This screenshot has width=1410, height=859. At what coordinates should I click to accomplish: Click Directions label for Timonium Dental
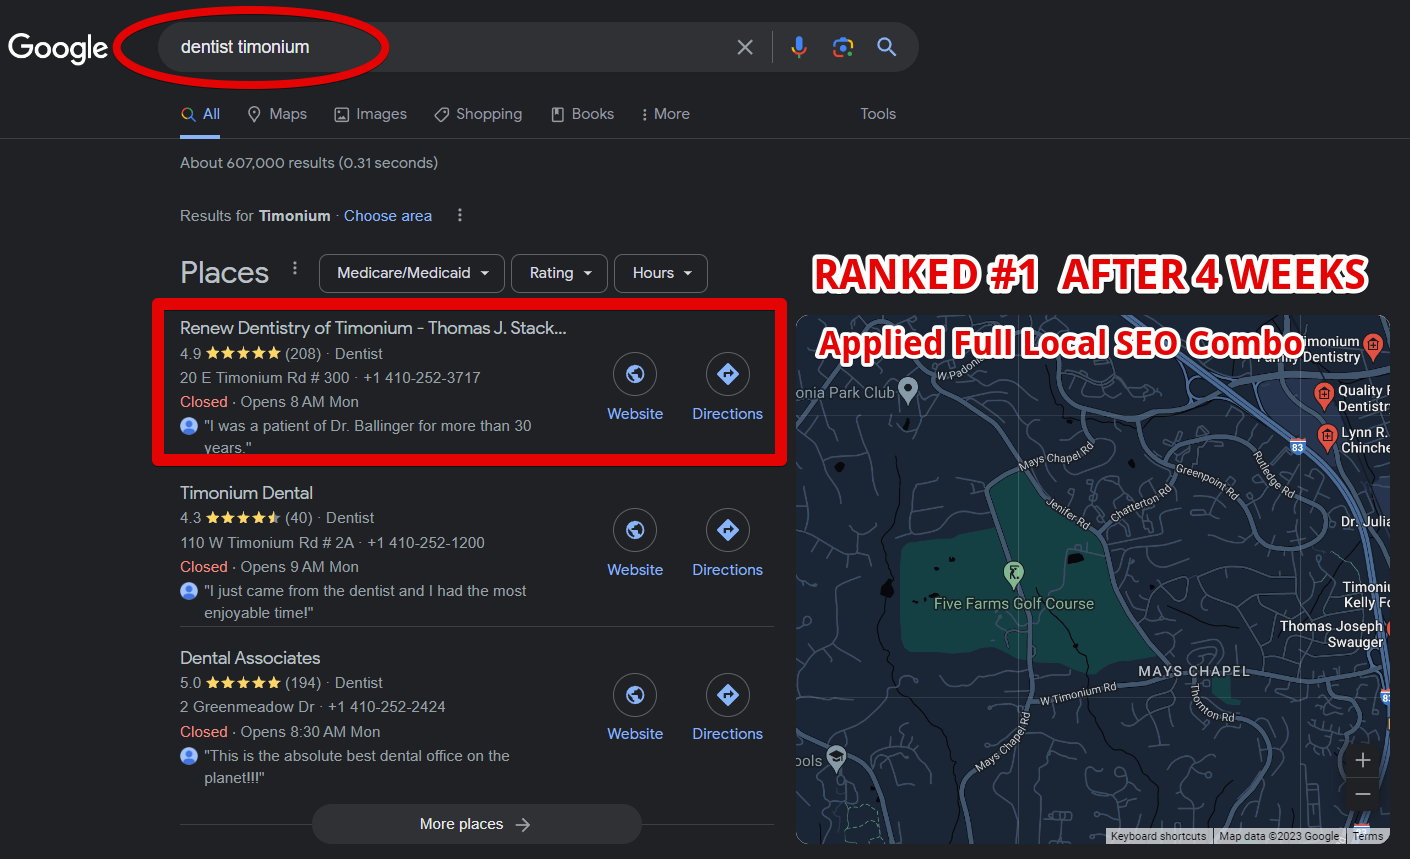(x=727, y=570)
